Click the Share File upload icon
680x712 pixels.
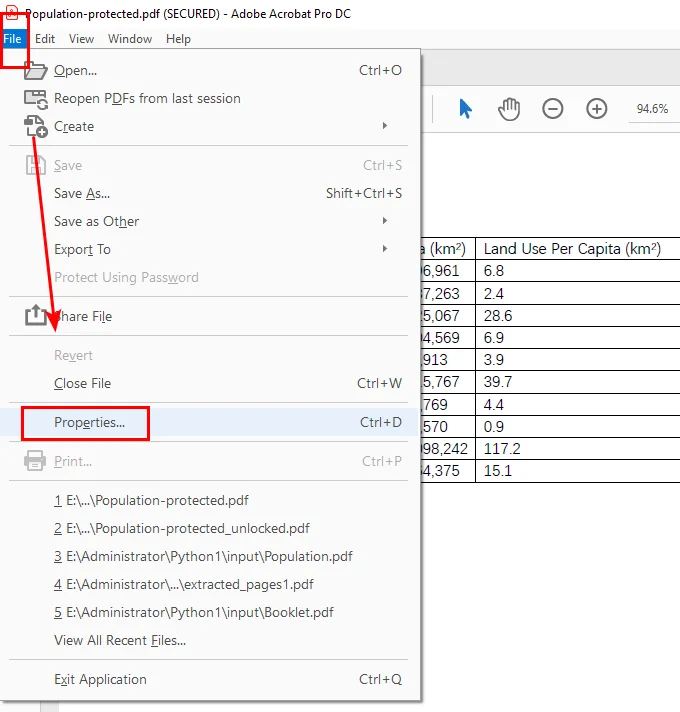(x=35, y=316)
